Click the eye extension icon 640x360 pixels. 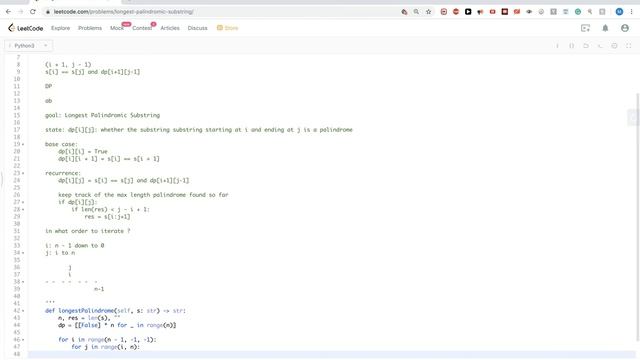[529, 12]
